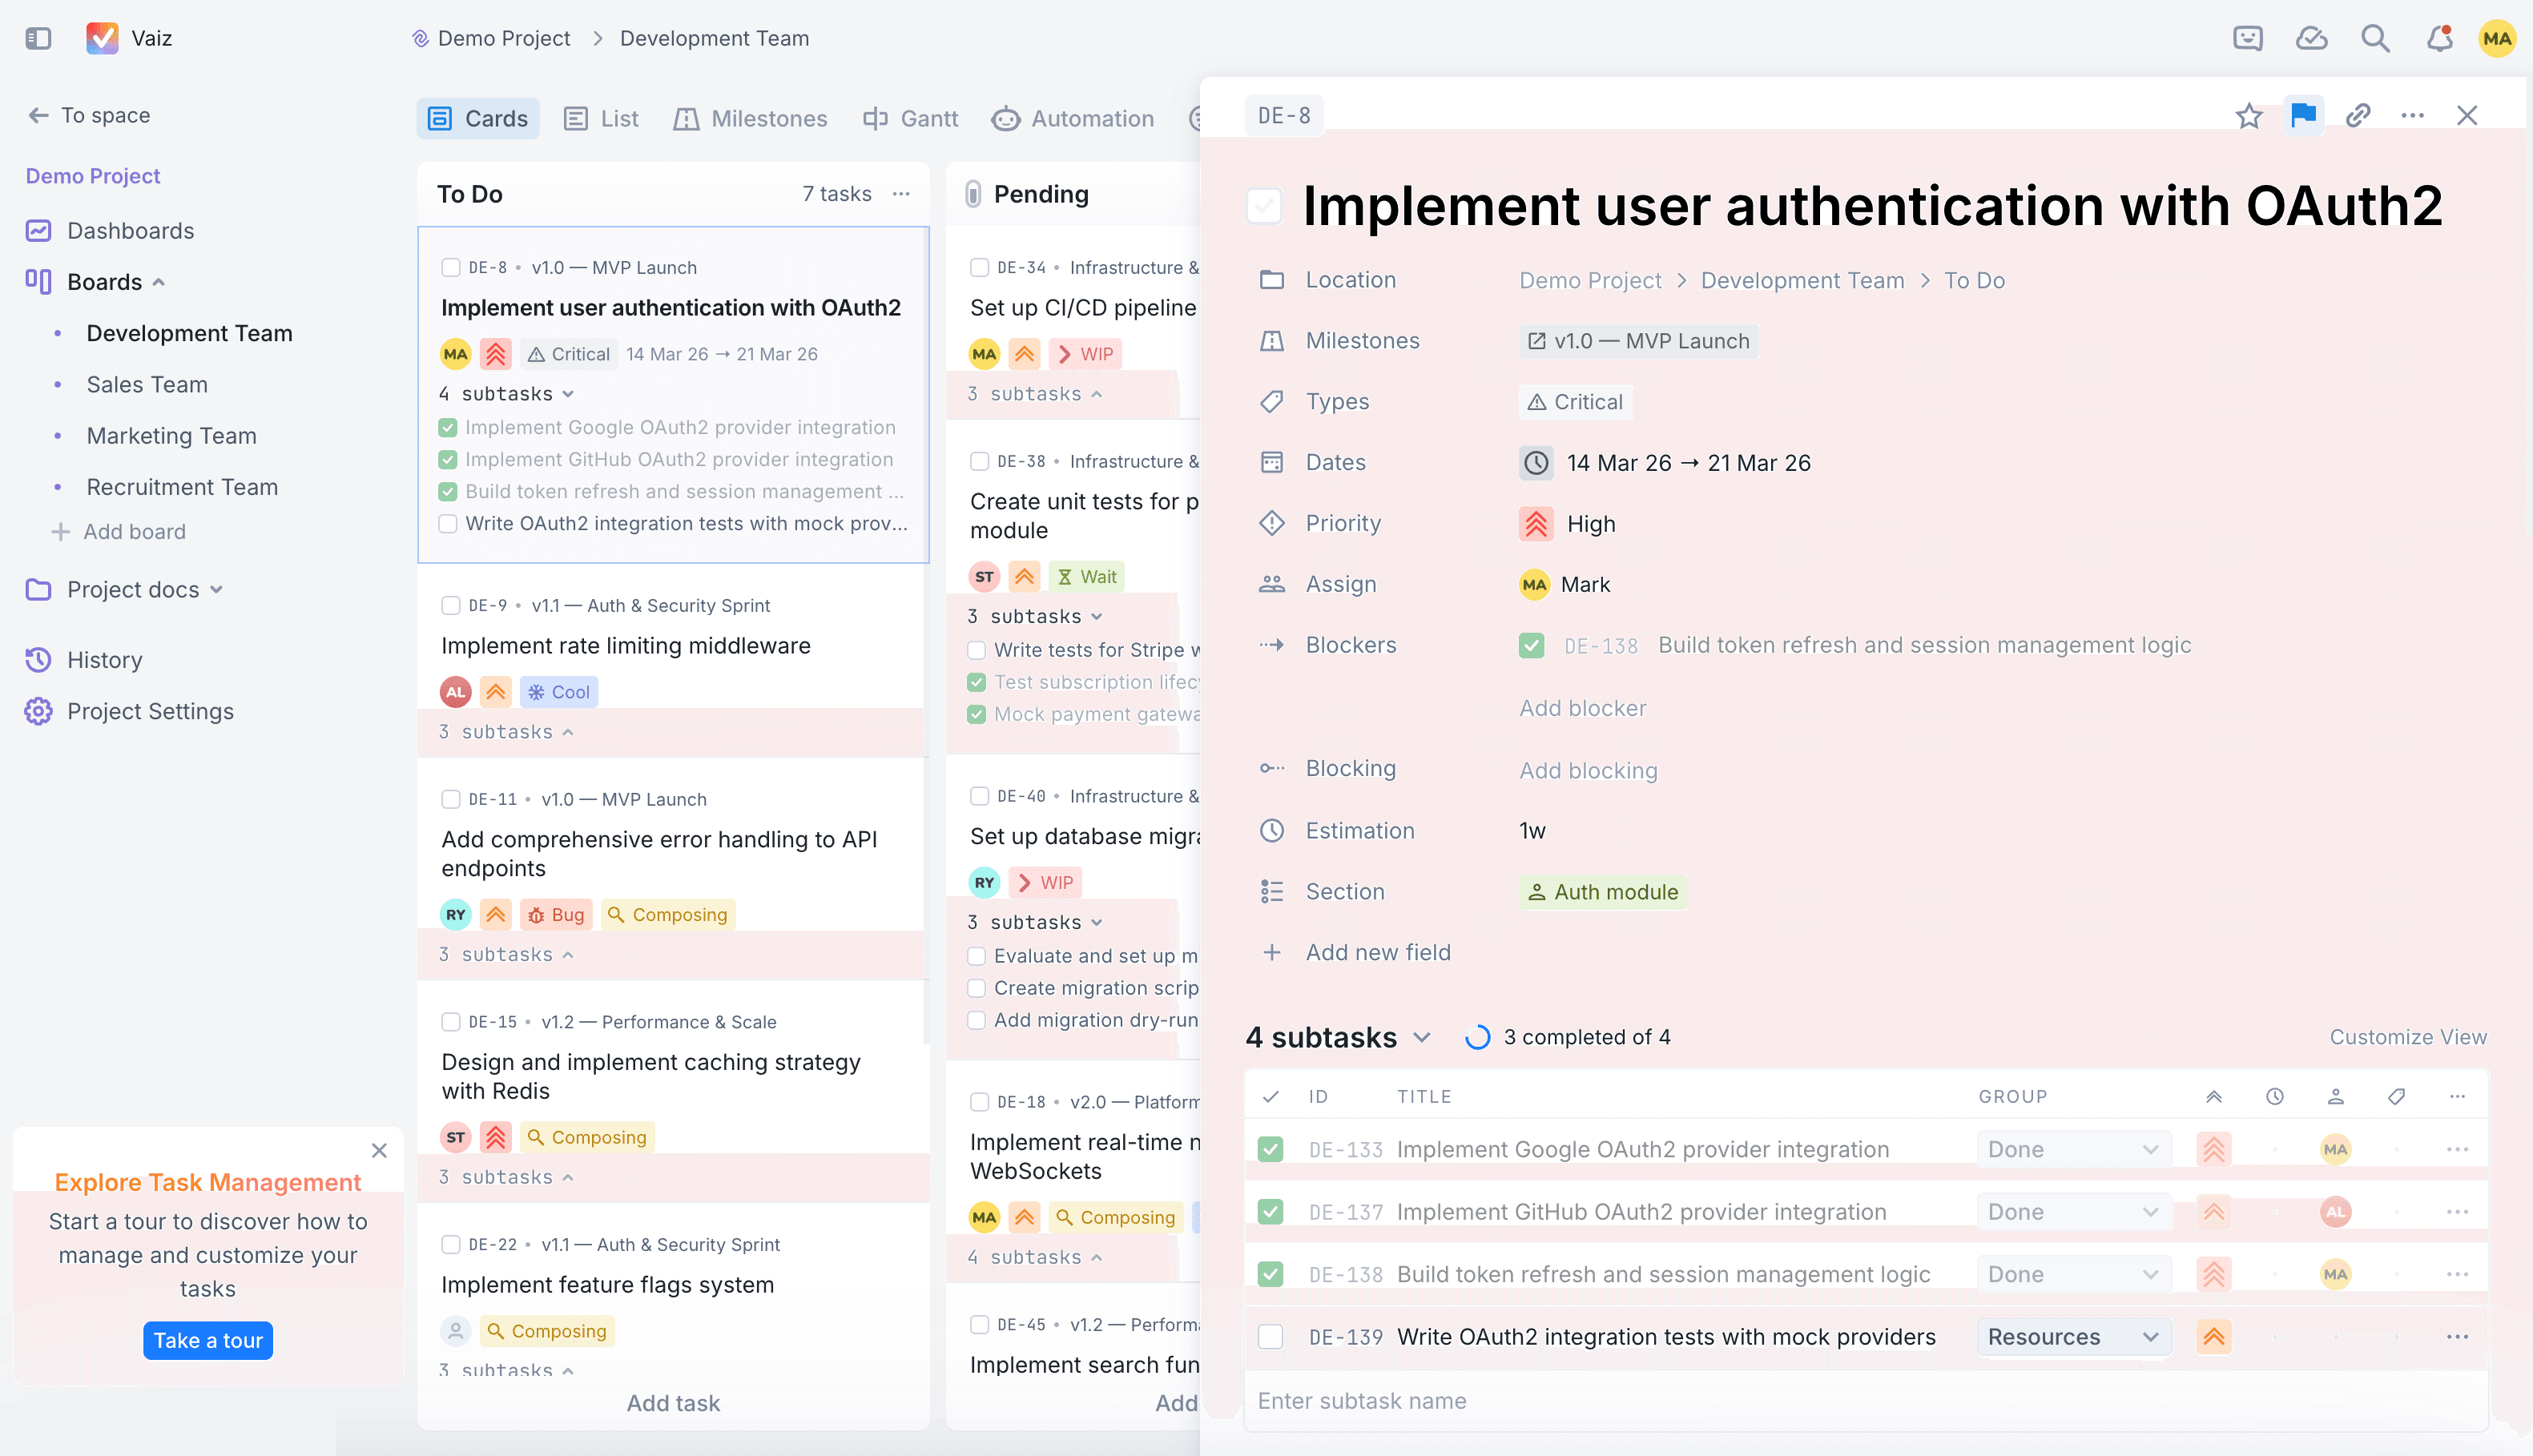Uncheck the DE-138 blocker checkbox
Screen dimensions: 2533x1456
(1531, 645)
